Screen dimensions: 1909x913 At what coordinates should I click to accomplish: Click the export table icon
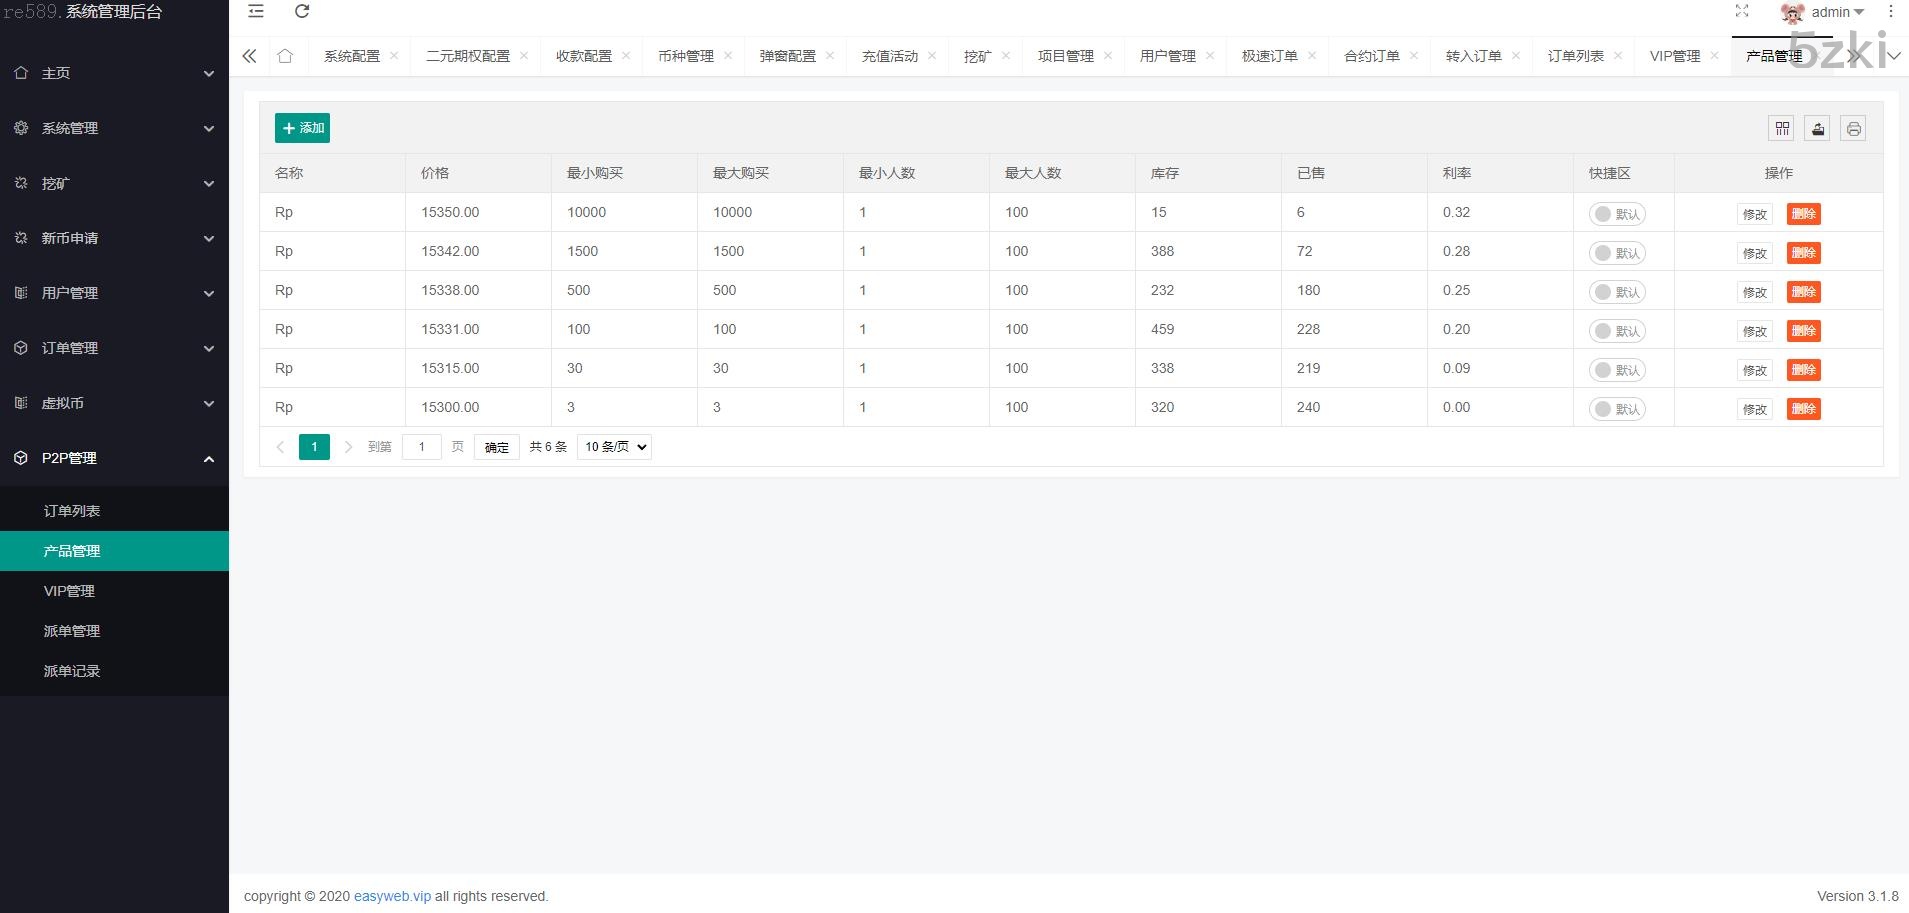click(x=1818, y=128)
